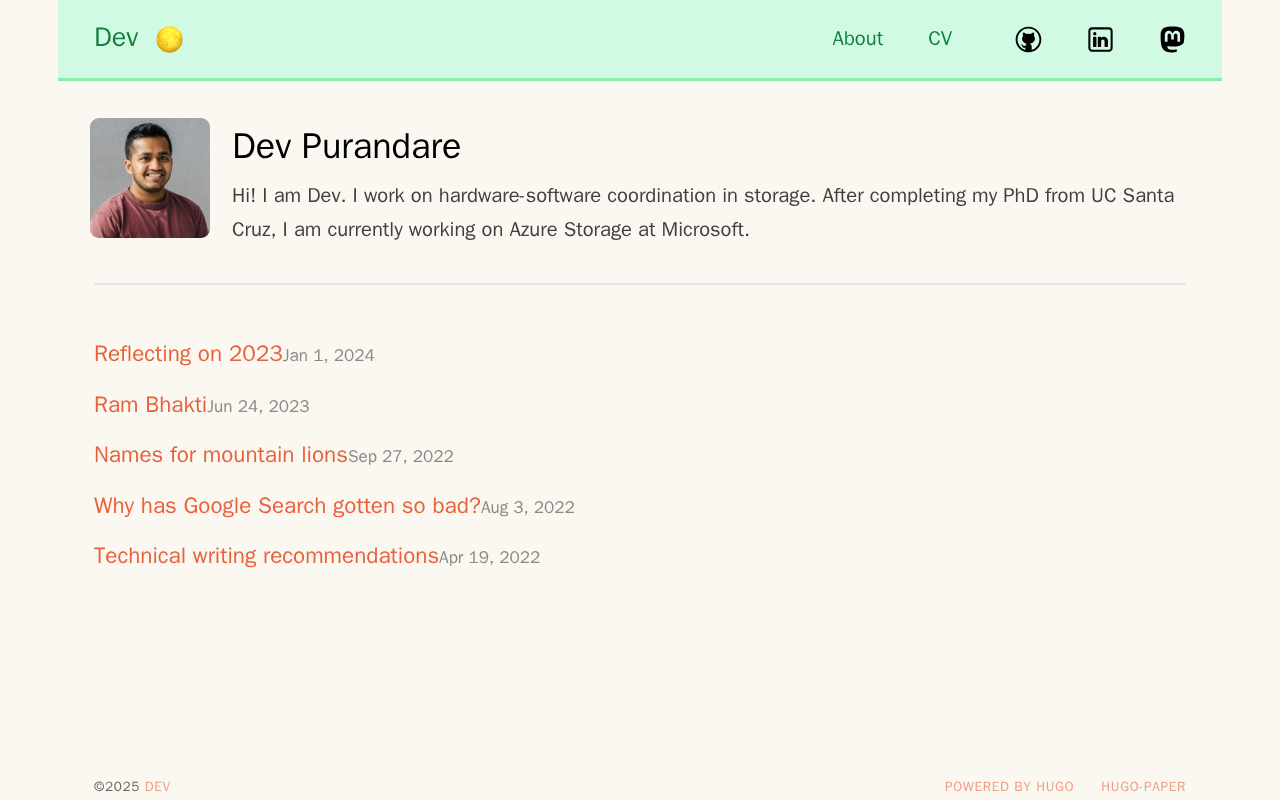Open the 'Hugo-Paper' theme link
The width and height of the screenshot is (1280, 800).
(1143, 787)
